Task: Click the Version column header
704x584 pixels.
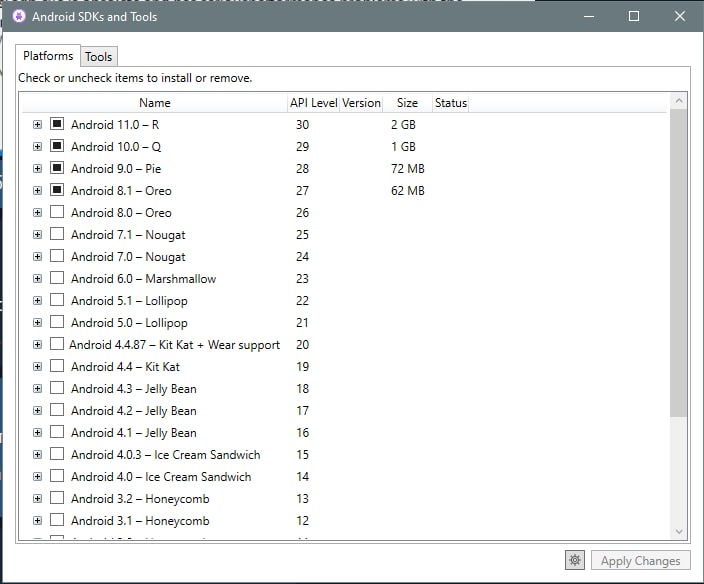Action: pyautogui.click(x=361, y=103)
